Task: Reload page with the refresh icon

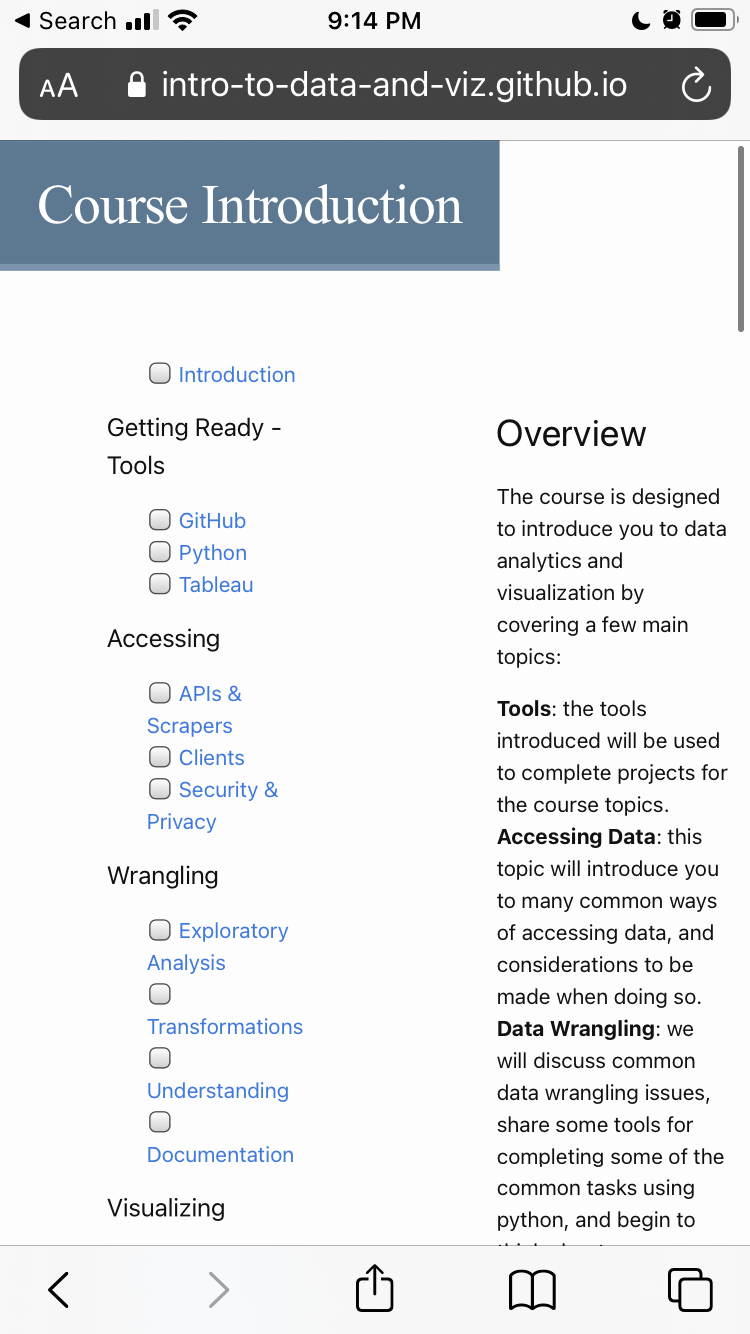Action: (x=696, y=86)
